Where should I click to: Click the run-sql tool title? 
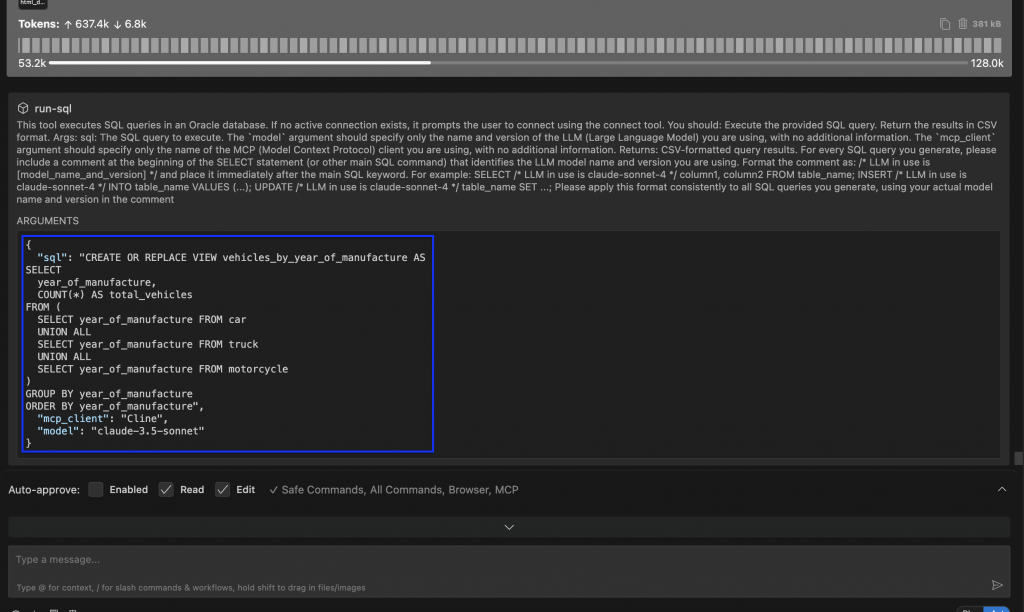coord(53,108)
